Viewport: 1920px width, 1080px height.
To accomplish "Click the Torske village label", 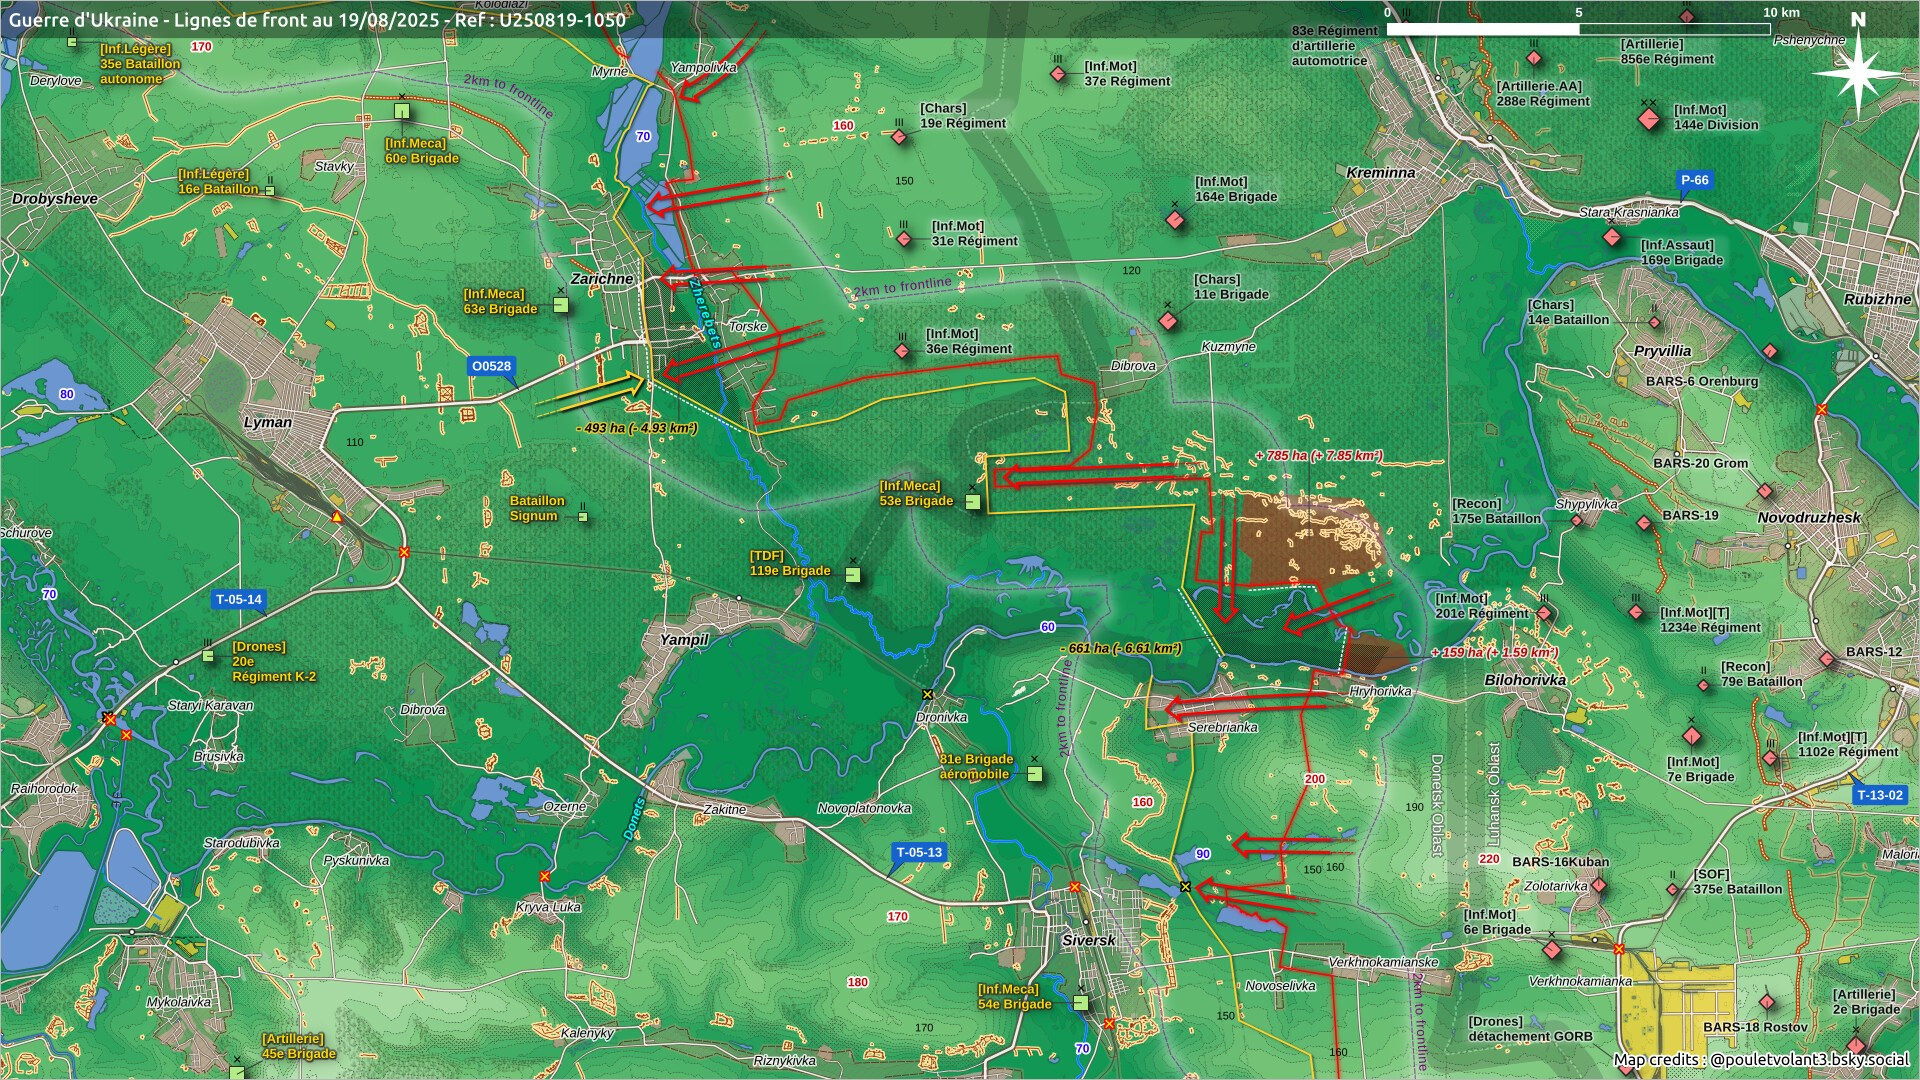I will click(x=748, y=326).
